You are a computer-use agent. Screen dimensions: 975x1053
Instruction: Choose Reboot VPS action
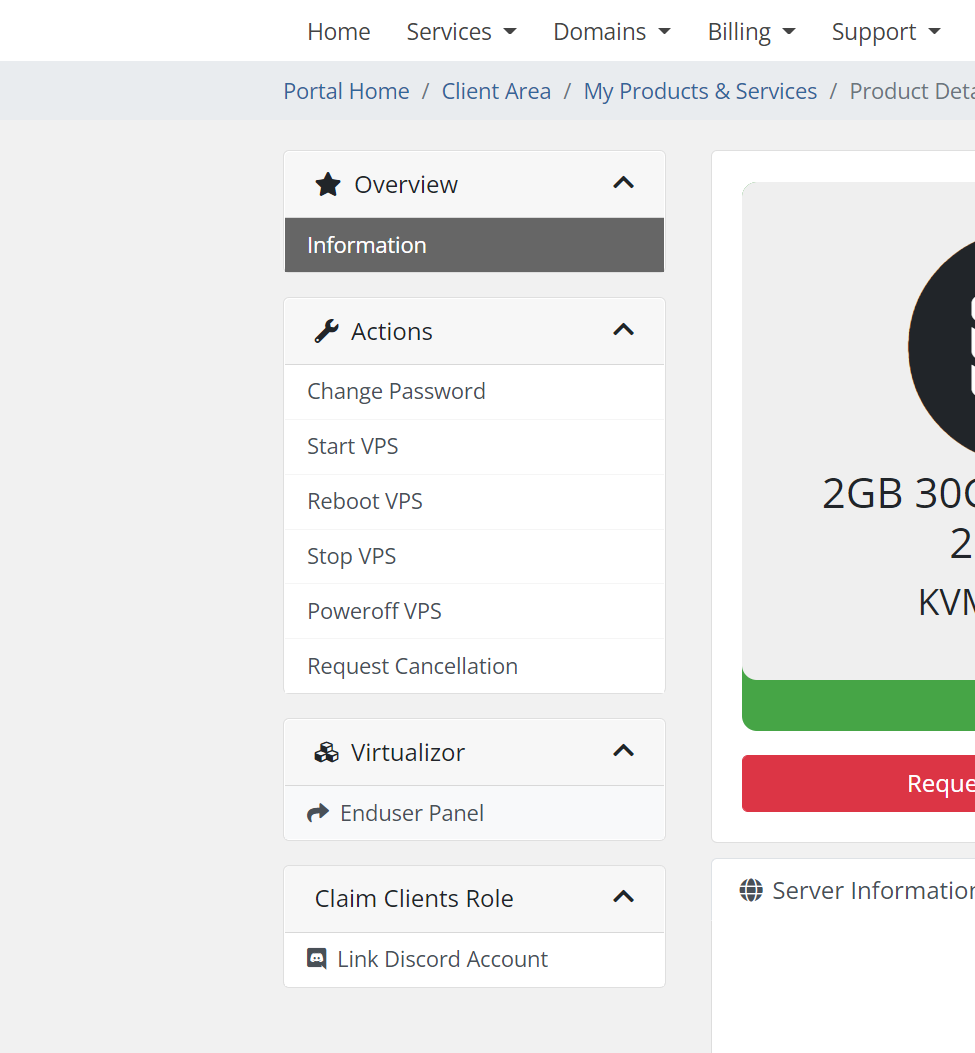click(x=474, y=502)
